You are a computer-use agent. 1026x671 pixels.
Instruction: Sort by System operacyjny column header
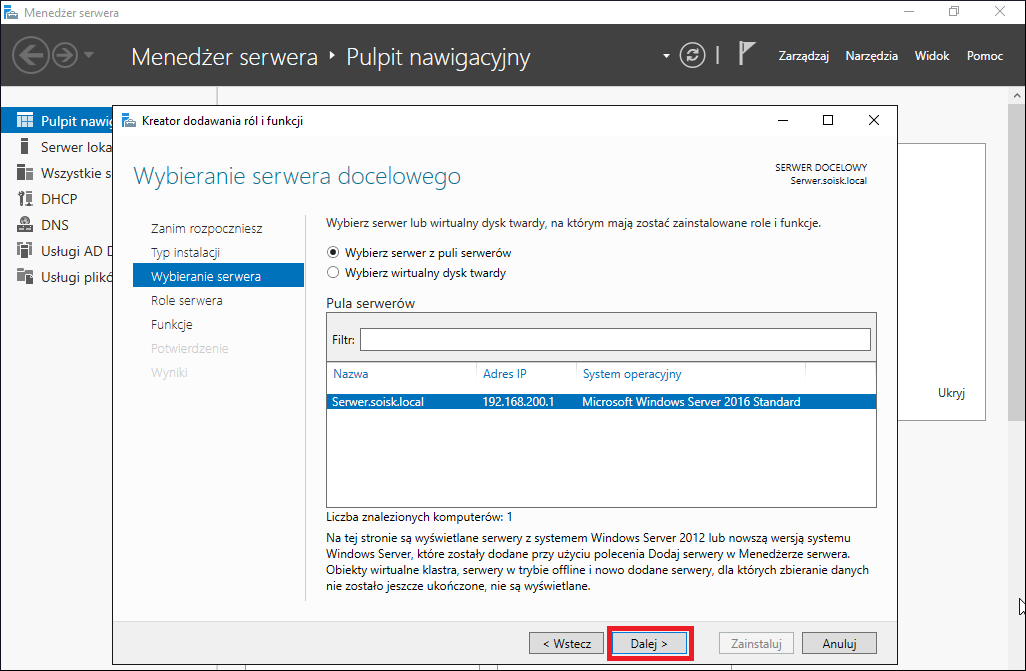click(x=632, y=374)
